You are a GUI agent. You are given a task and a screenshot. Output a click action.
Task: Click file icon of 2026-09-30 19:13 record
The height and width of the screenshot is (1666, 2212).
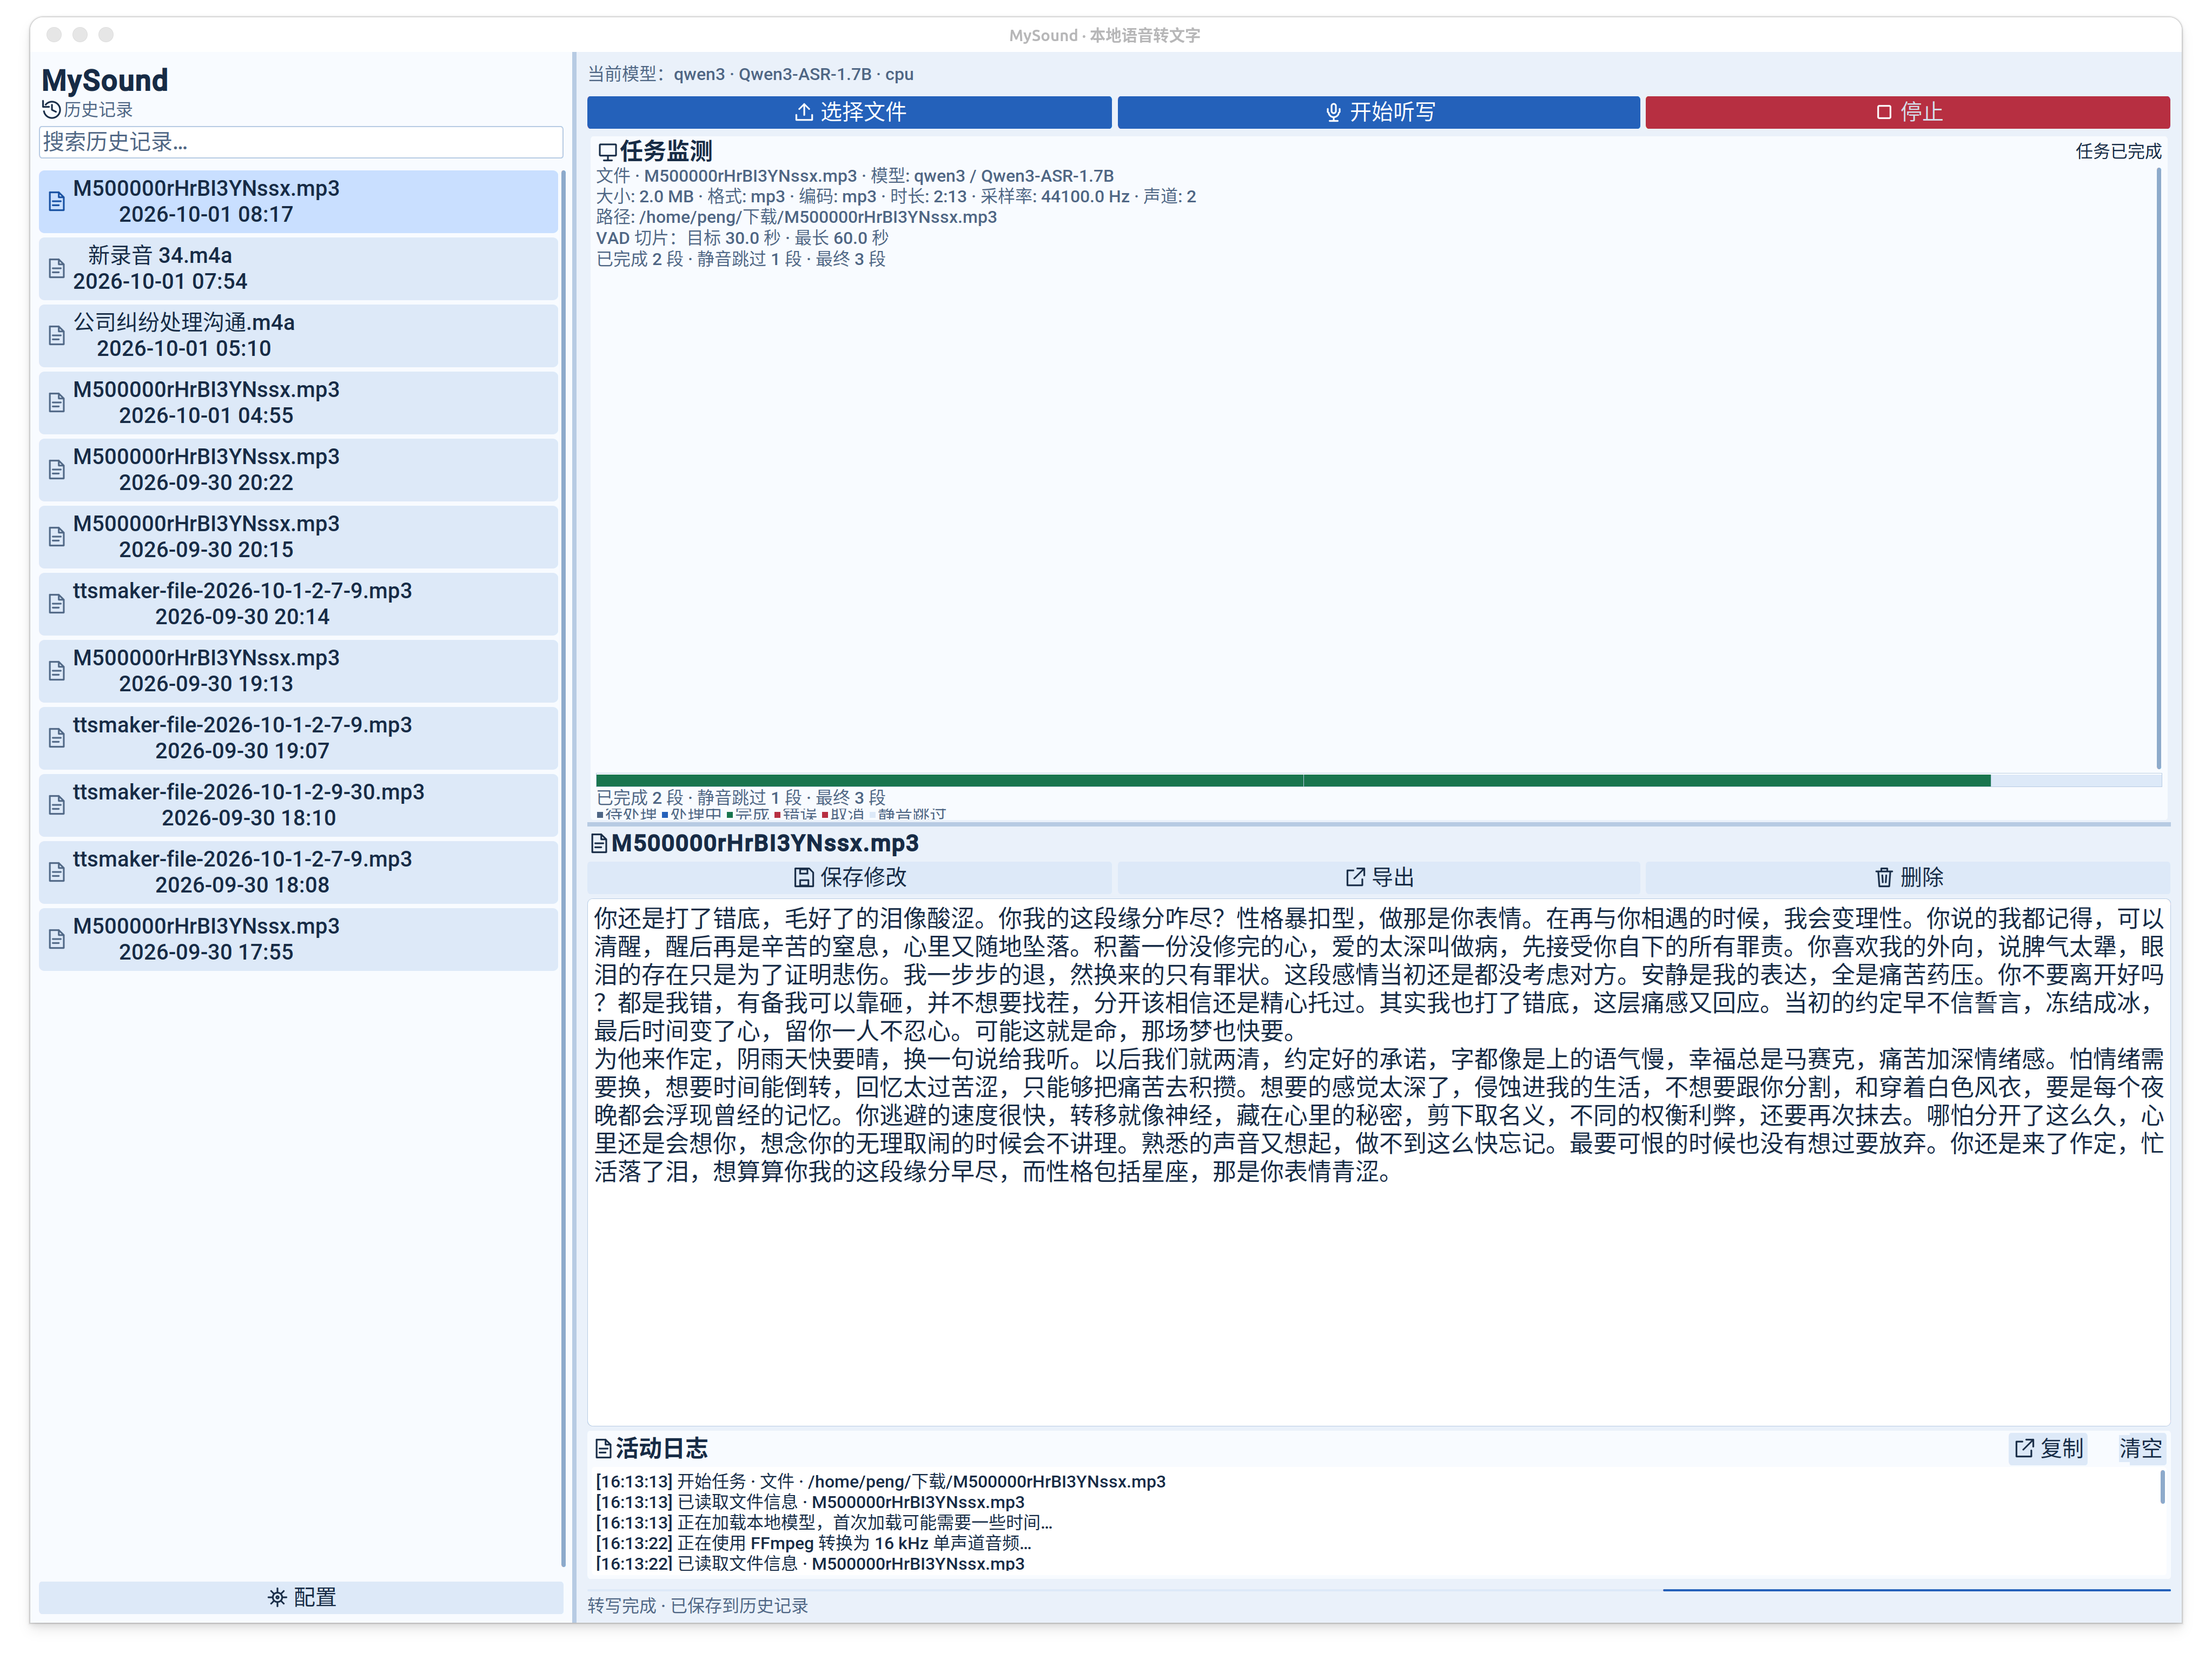[57, 670]
